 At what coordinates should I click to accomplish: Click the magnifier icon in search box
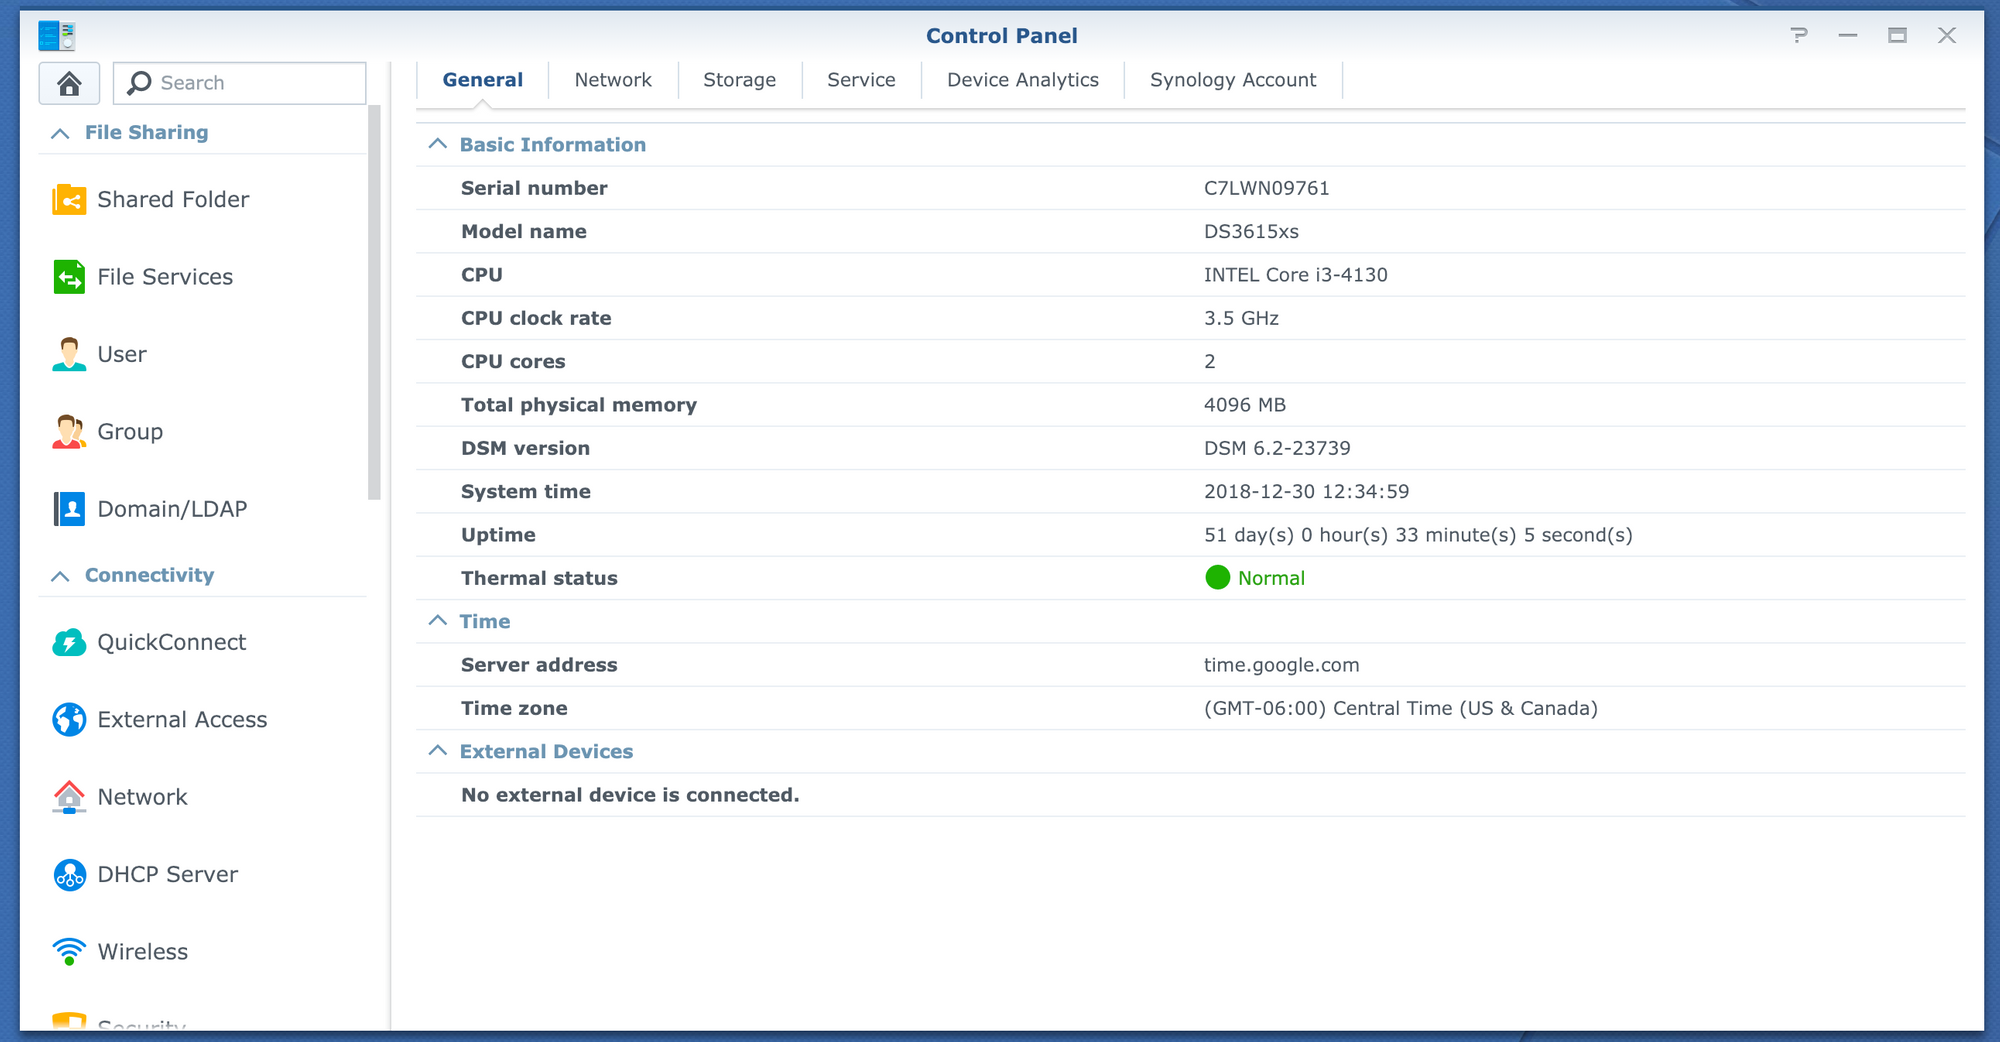click(x=139, y=83)
